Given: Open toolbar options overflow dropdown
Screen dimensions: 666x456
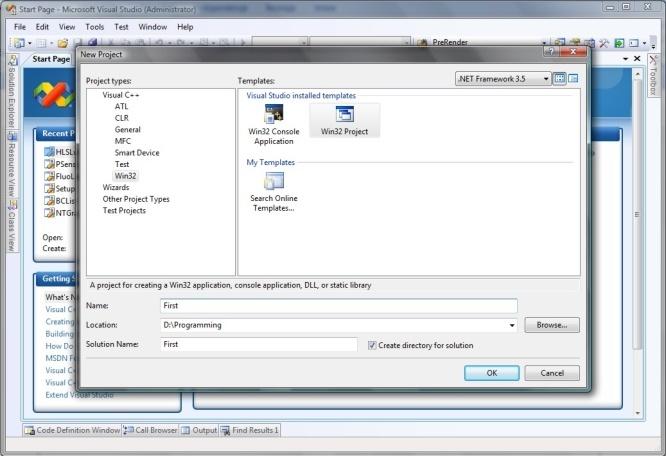Looking at the screenshot, I should 653,43.
